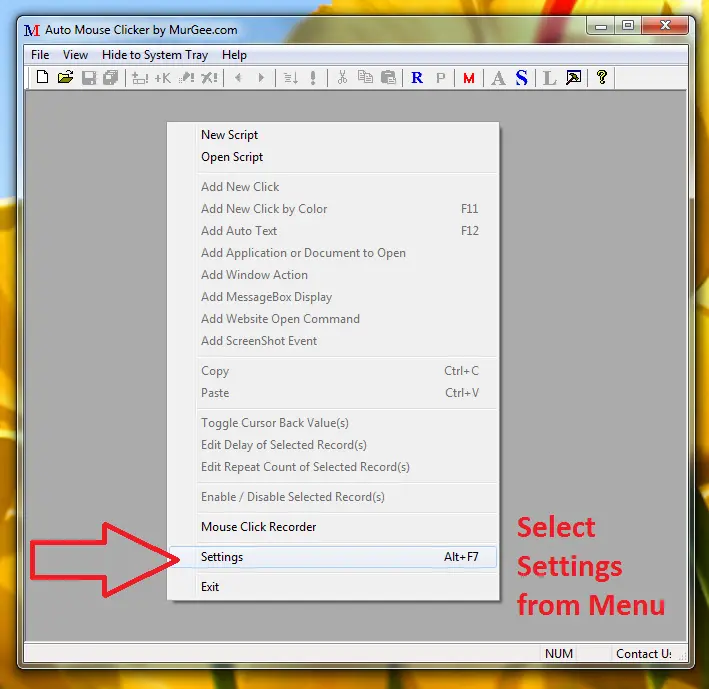
Task: Click the Paste clipboard toolbar icon
Action: [x=388, y=78]
